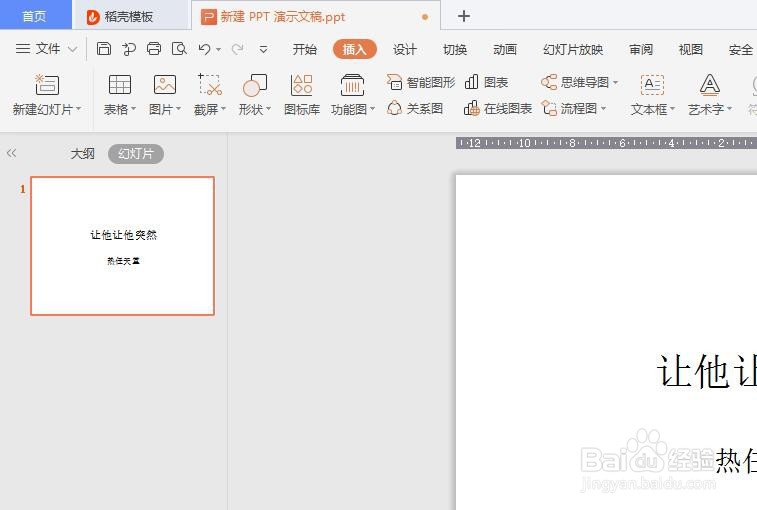Click the Save icon in quick access toolbar

coord(104,49)
